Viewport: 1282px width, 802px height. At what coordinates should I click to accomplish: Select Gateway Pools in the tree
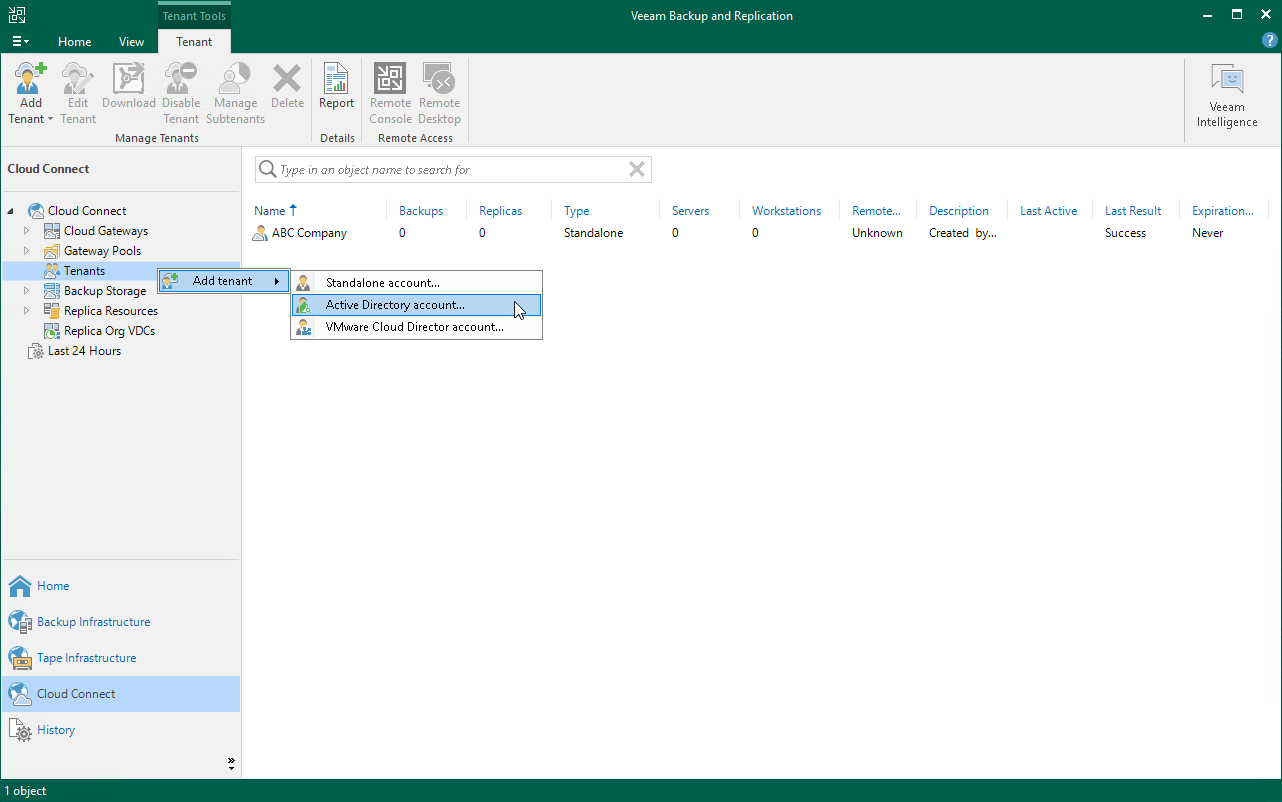click(x=102, y=251)
